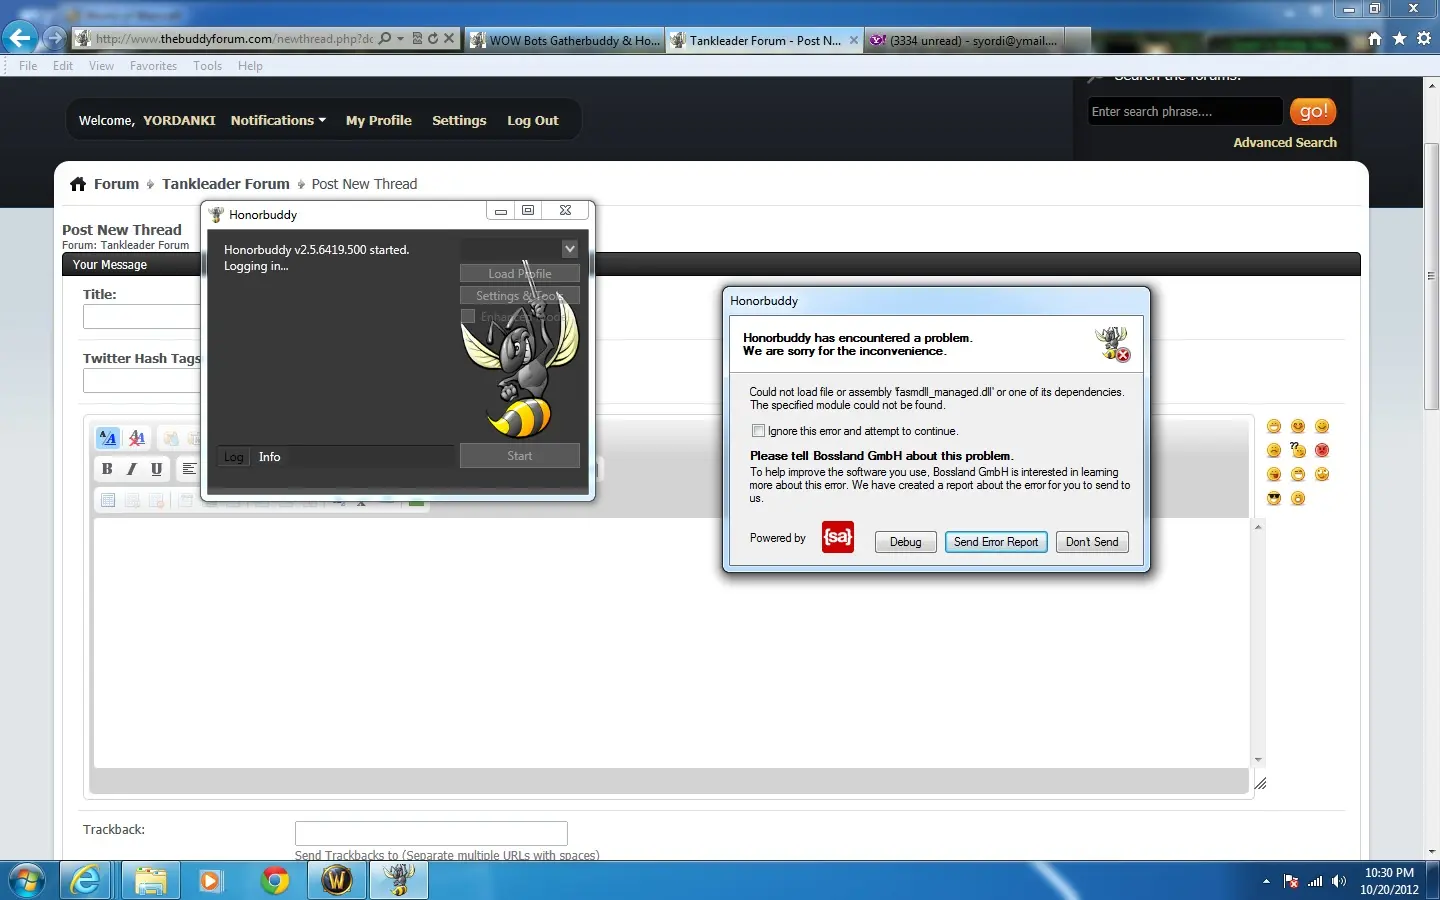Select the Log tab in Honorbuddy

234,457
